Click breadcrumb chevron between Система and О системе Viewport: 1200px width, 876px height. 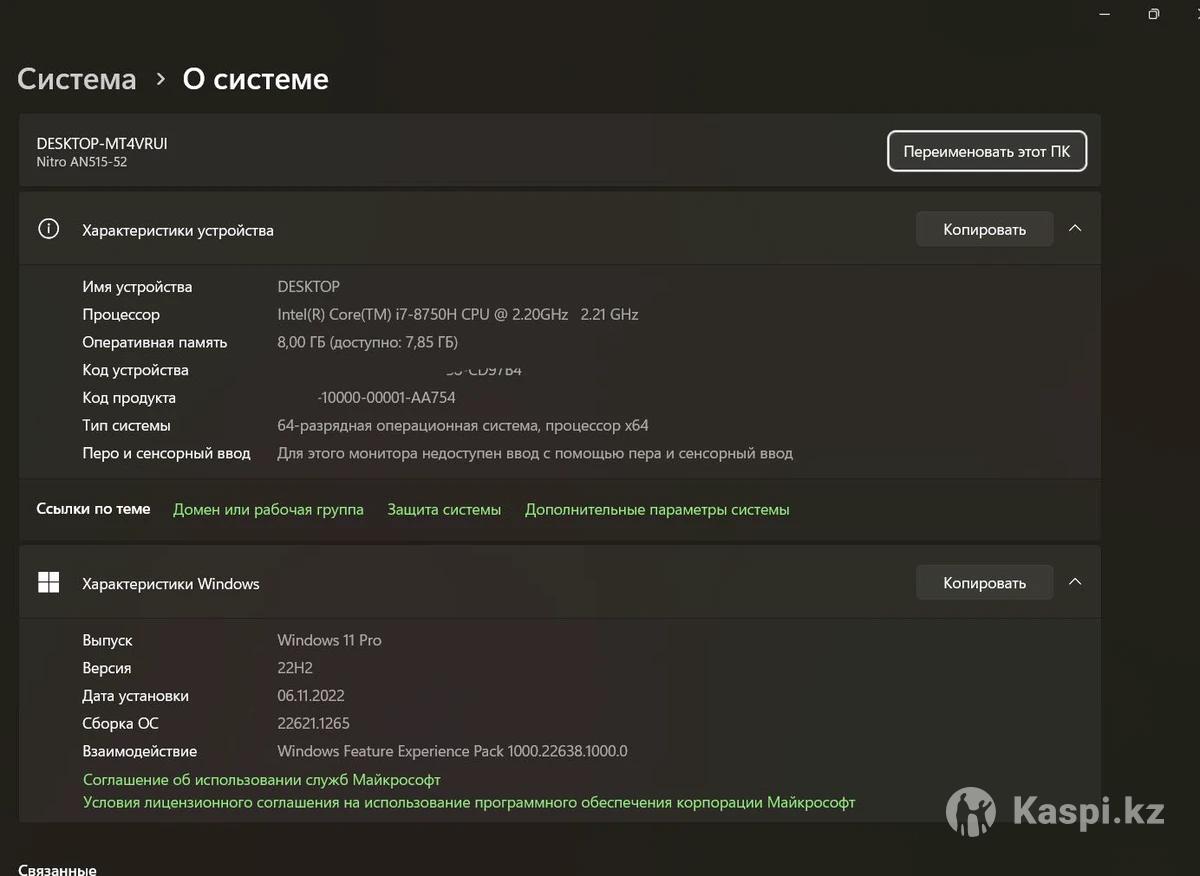160,80
